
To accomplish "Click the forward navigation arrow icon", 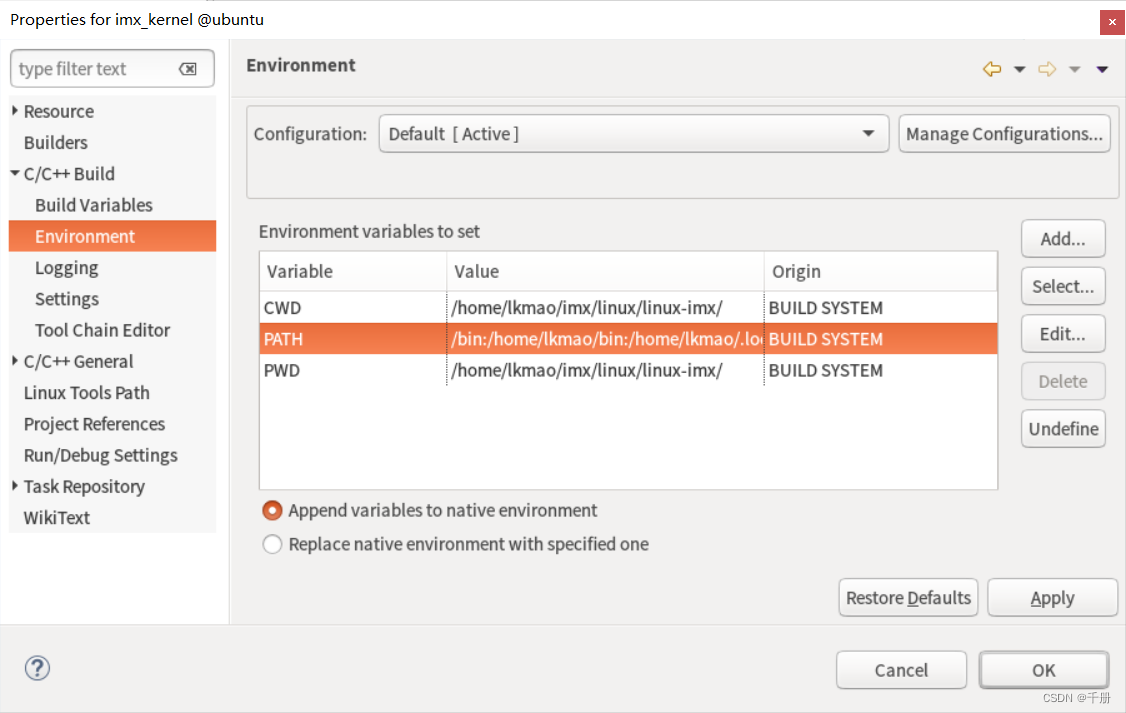I will point(1046,69).
